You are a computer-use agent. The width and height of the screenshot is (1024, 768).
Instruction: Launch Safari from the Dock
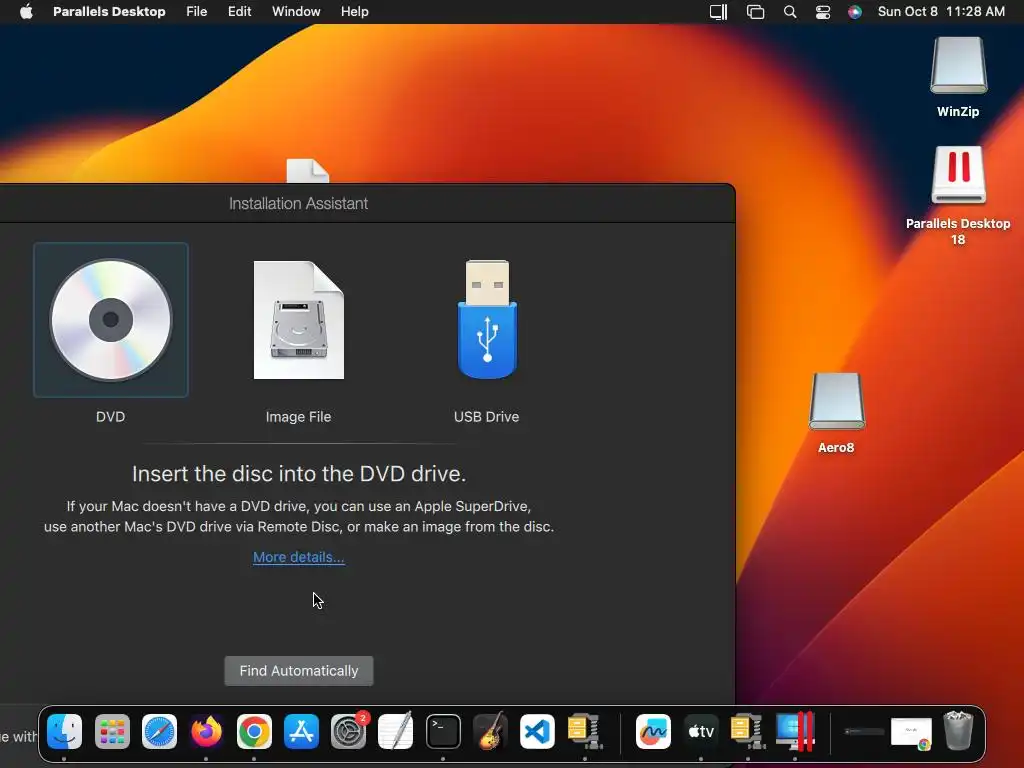coord(159,731)
